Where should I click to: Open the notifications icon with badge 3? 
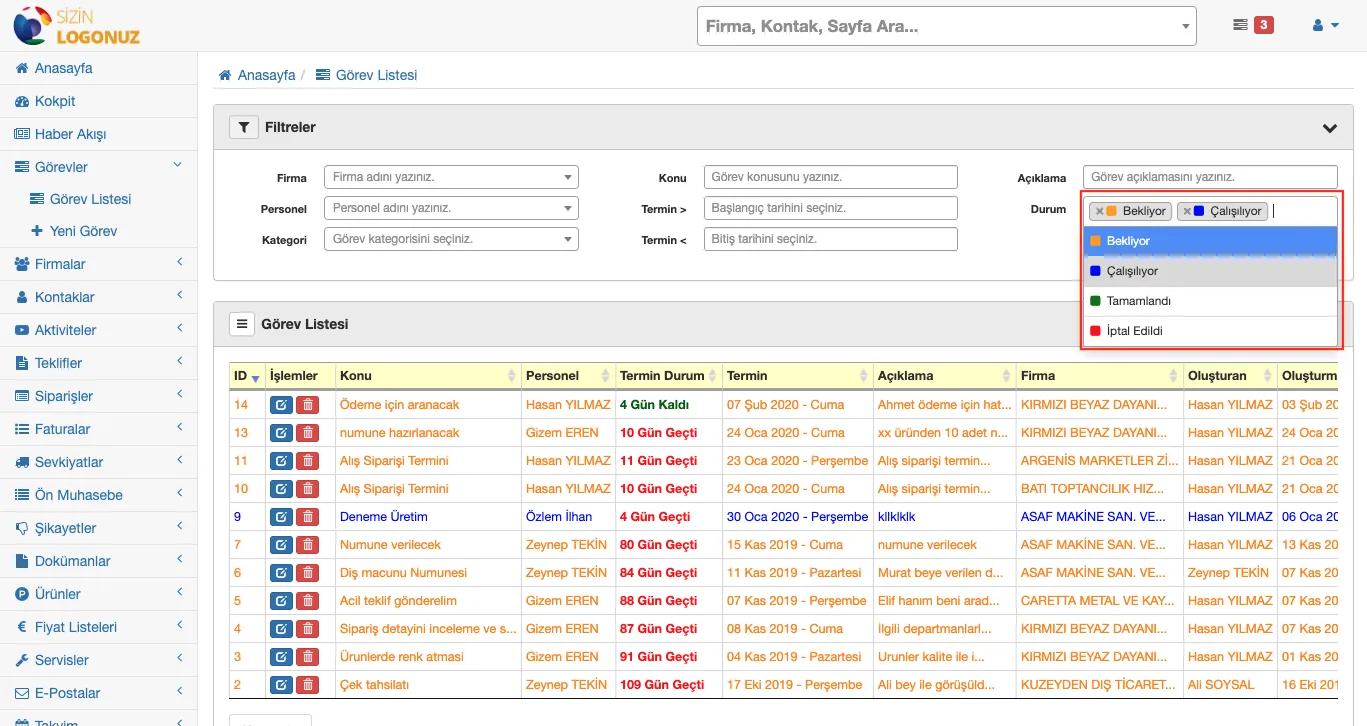(x=1253, y=25)
